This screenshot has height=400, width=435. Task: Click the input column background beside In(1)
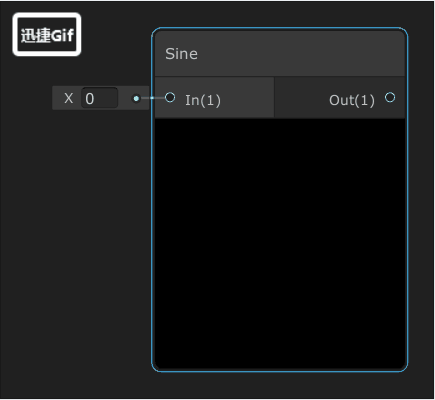click(x=248, y=98)
